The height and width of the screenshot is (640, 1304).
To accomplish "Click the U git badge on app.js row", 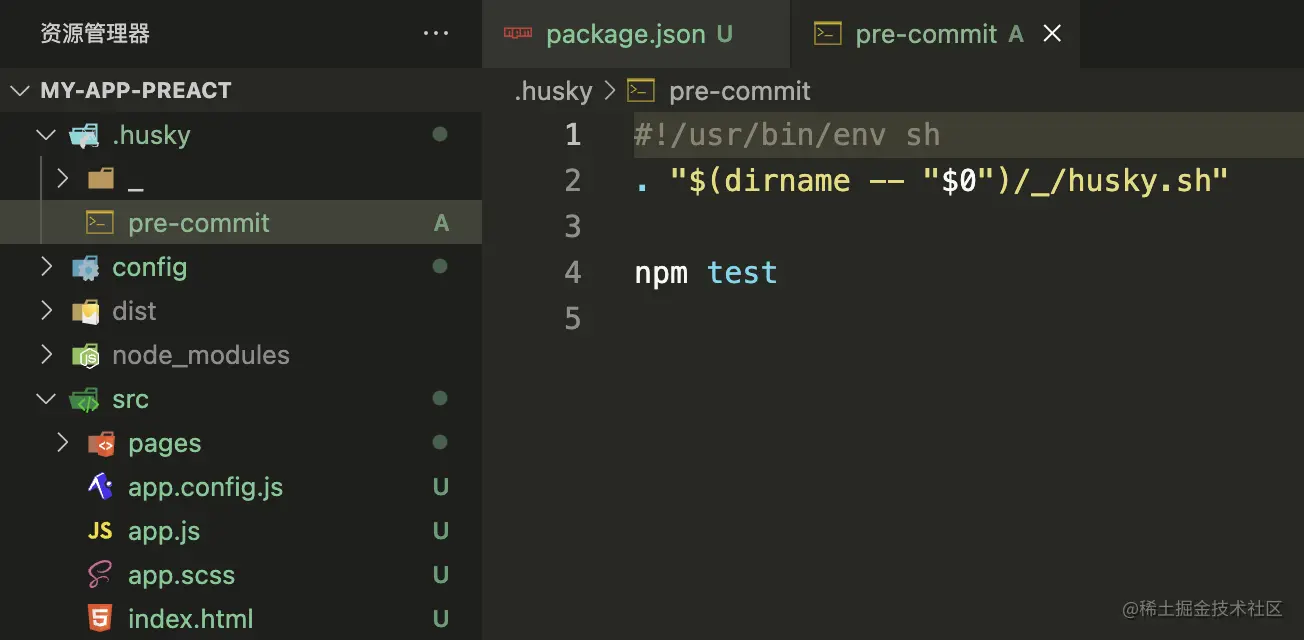I will [441, 531].
